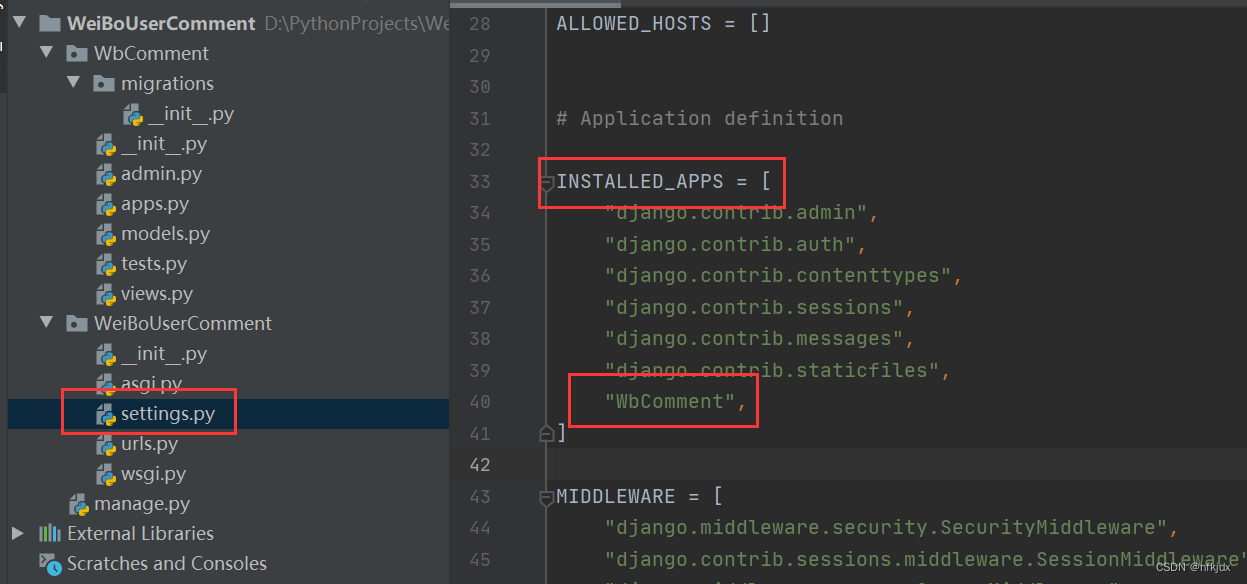Click the WbComment package folder icon
Image resolution: width=1247 pixels, height=584 pixels.
tap(76, 53)
